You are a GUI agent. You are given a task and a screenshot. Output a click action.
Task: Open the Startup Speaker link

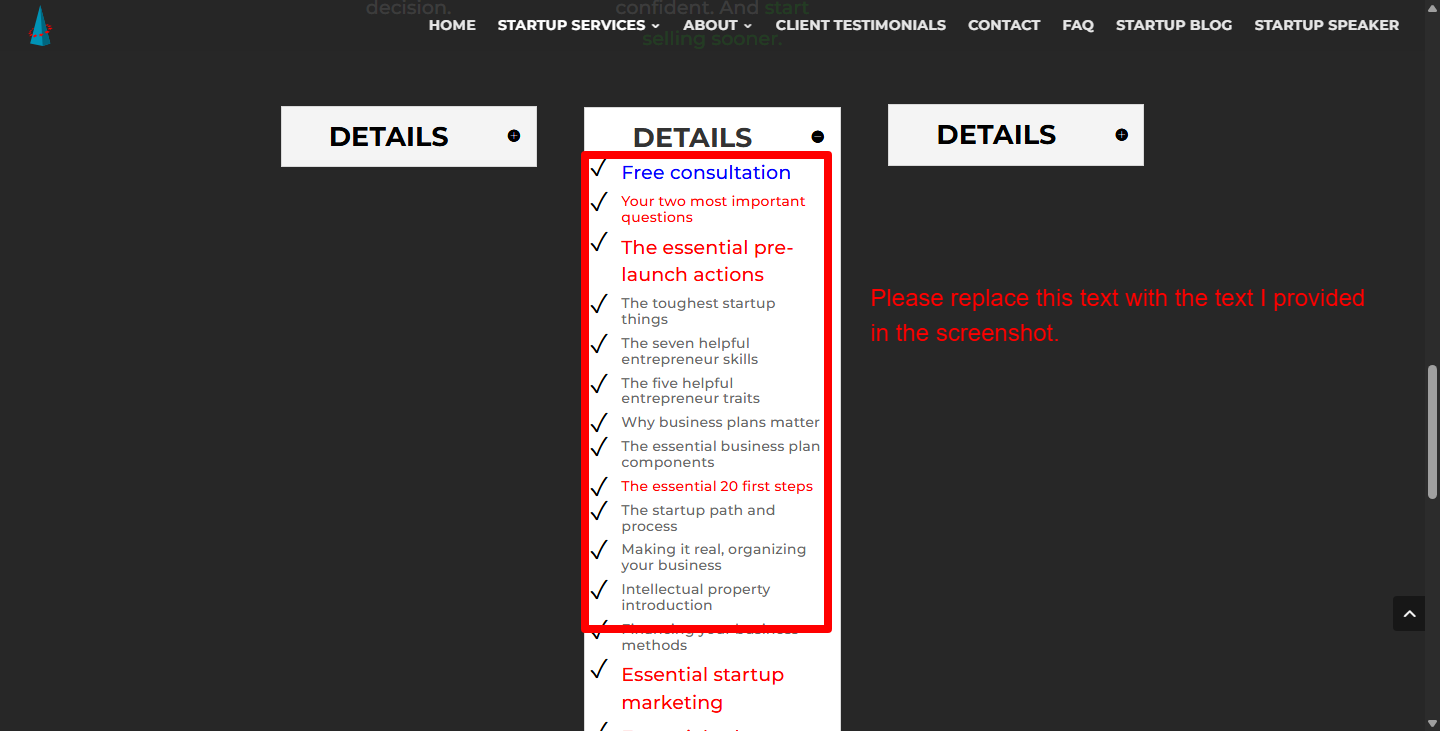pyautogui.click(x=1326, y=25)
